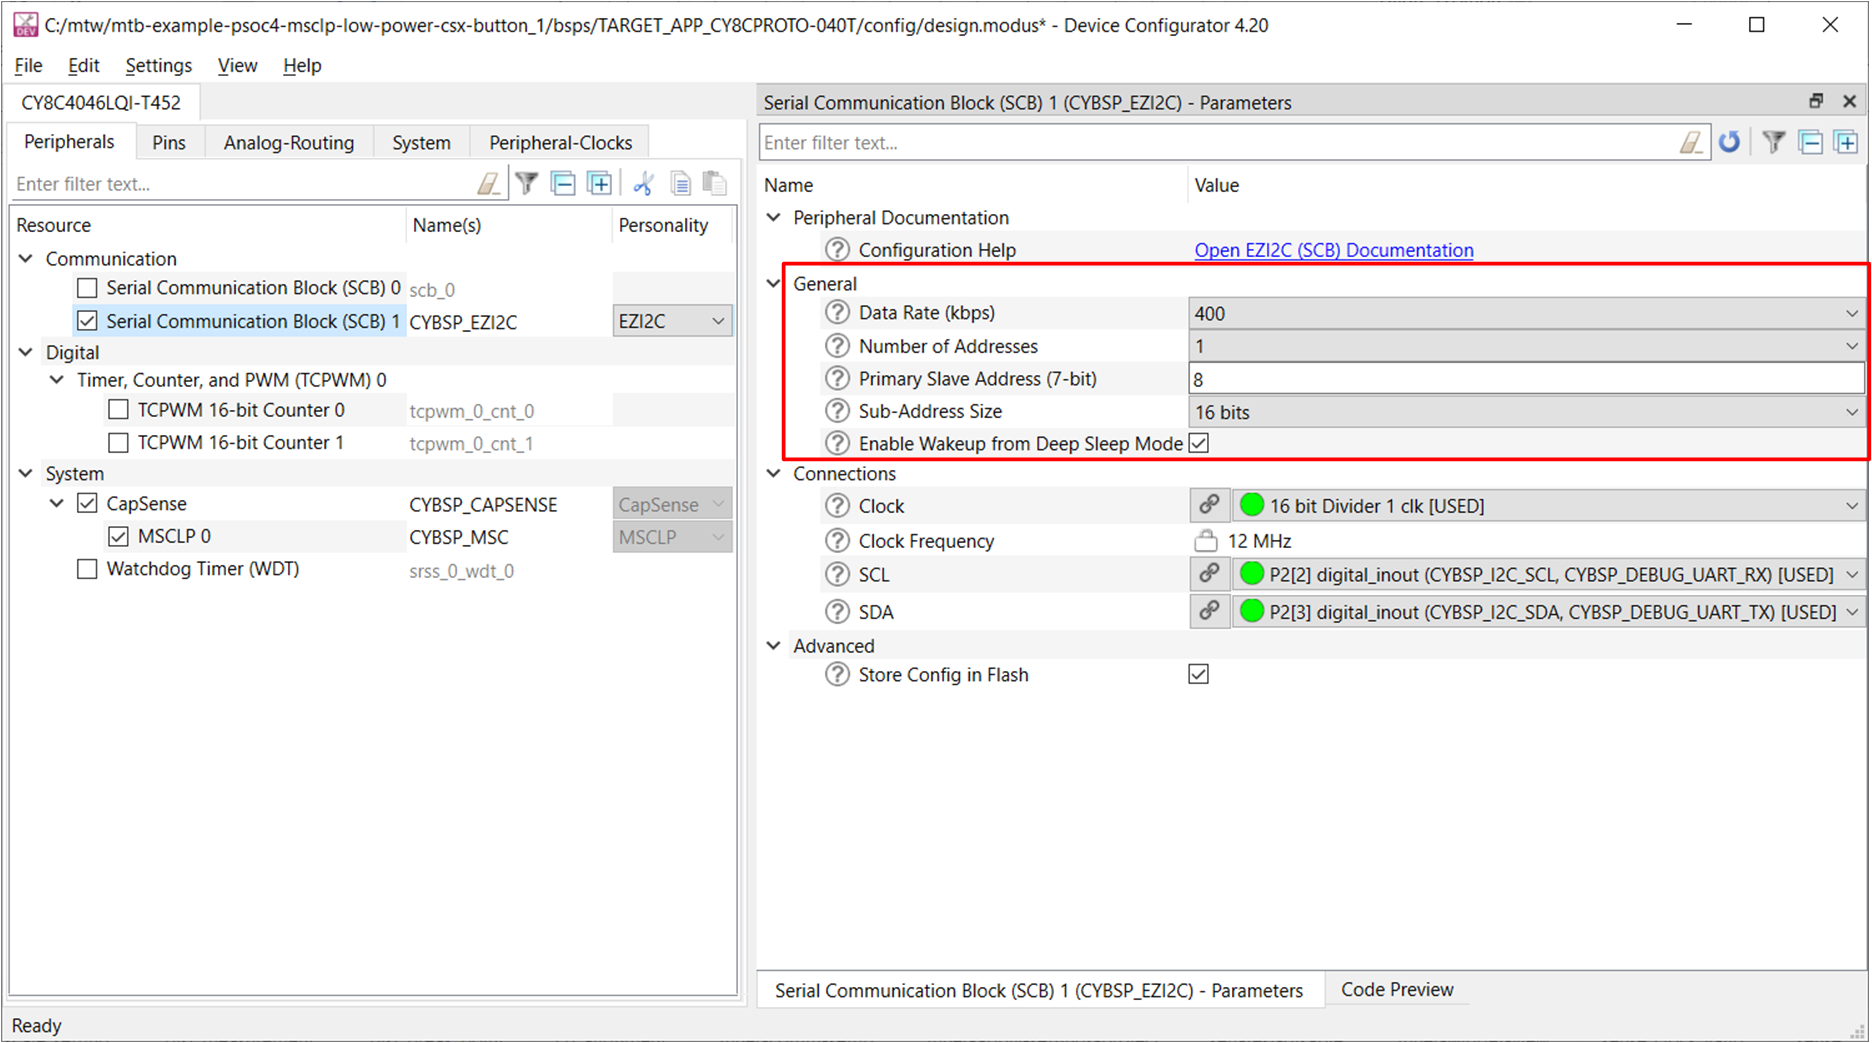The image size is (1872, 1043).
Task: Collapse the Communication tree group
Action: [x=26, y=259]
